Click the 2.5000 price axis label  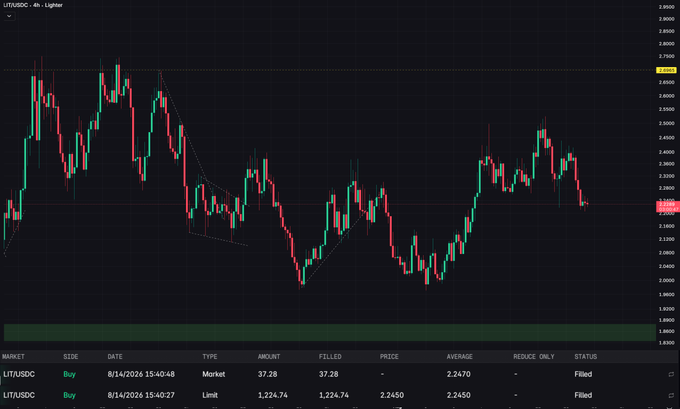coord(667,124)
